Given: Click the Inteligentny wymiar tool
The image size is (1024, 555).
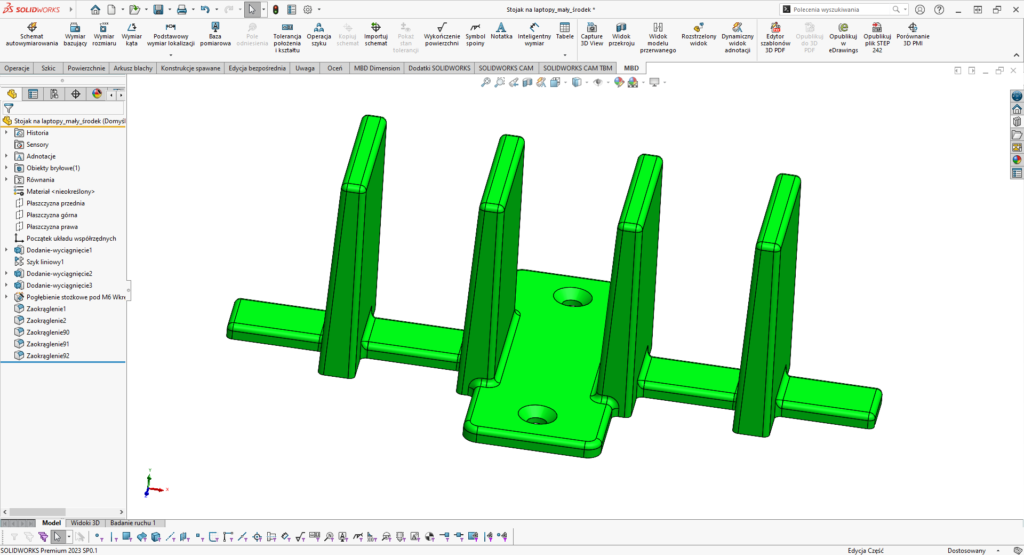Looking at the screenshot, I should coord(535,34).
